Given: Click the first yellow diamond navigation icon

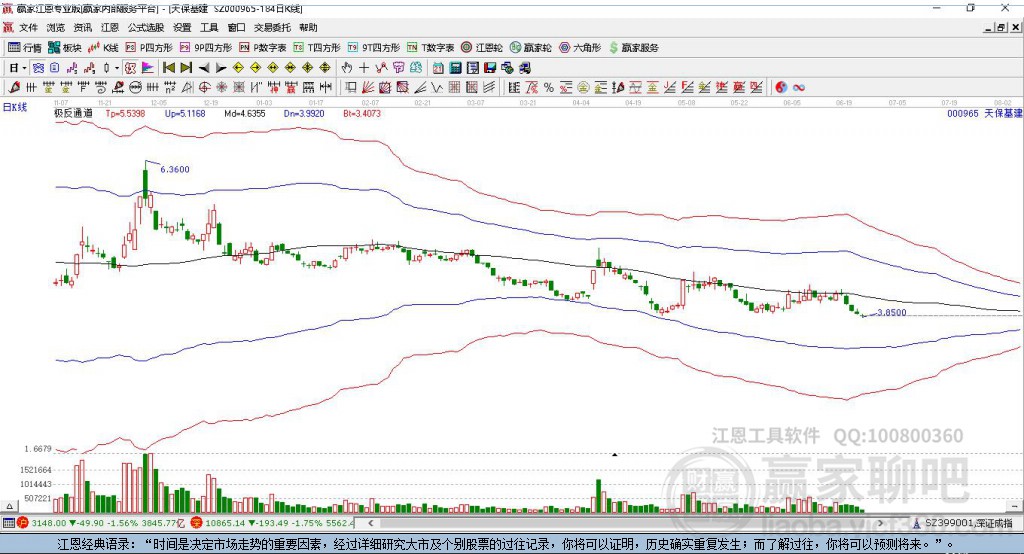Looking at the screenshot, I should coord(238,68).
